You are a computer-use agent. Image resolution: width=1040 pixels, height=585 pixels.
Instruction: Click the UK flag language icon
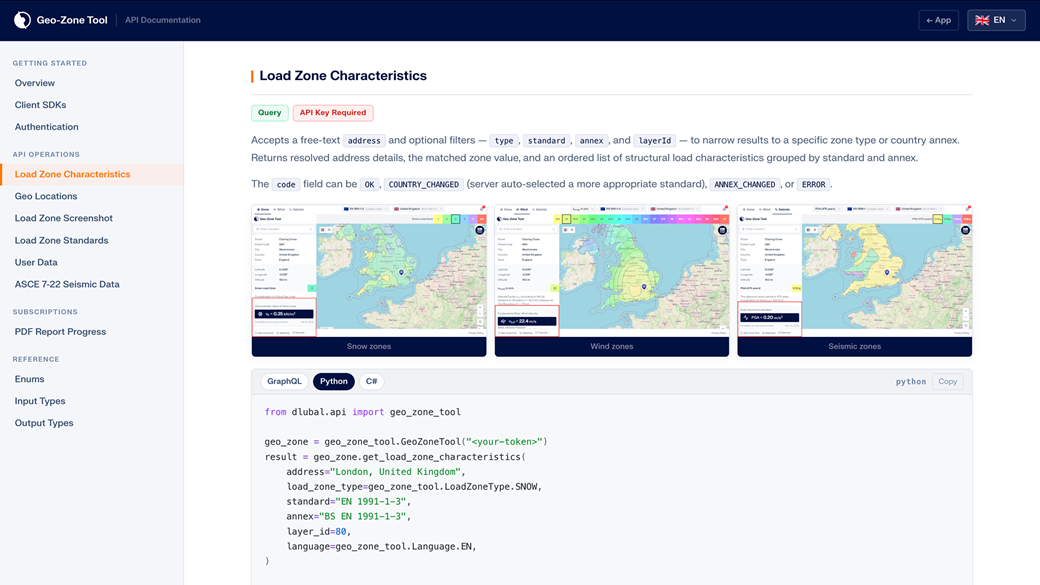pos(982,20)
